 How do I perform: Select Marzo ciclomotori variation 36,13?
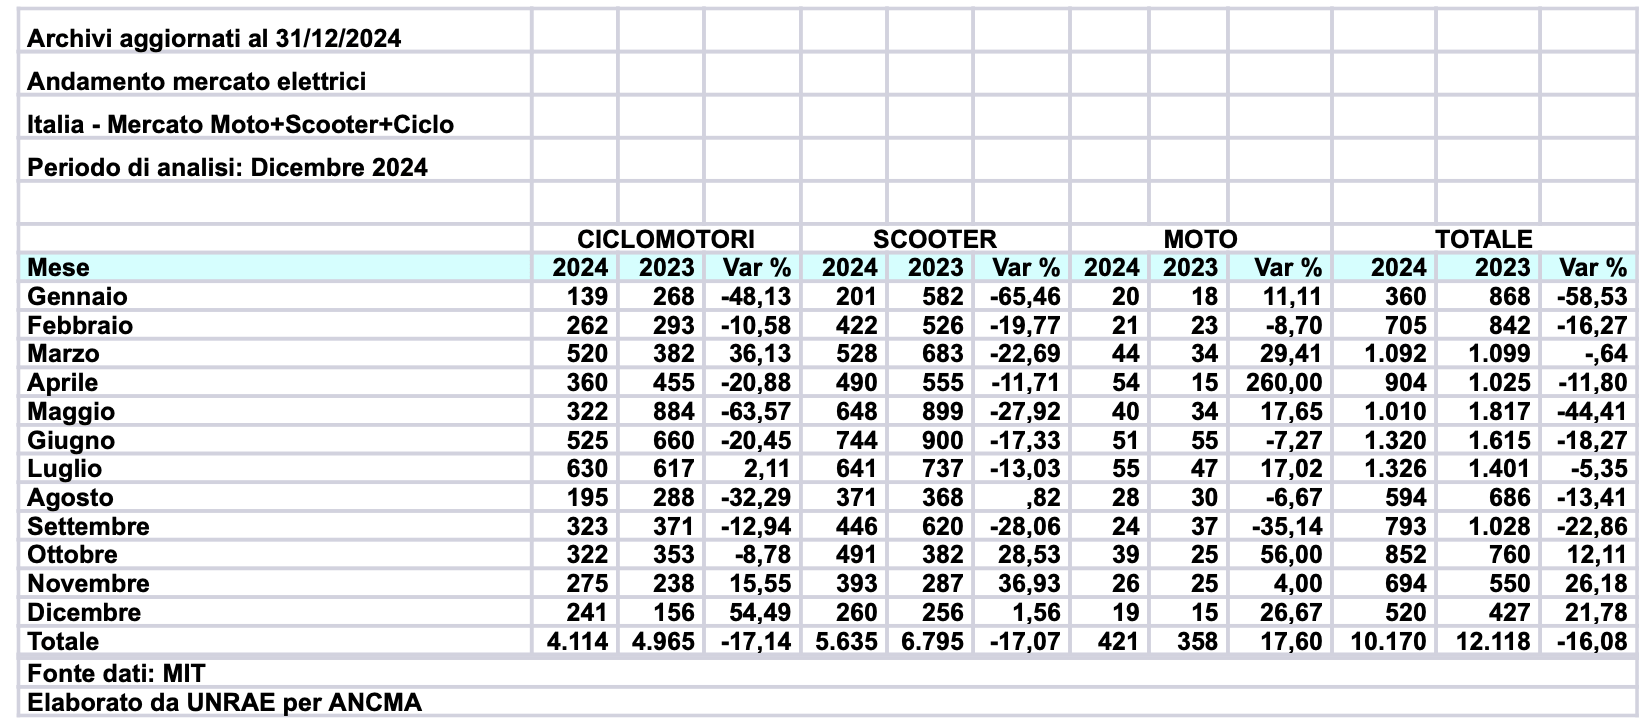click(761, 354)
